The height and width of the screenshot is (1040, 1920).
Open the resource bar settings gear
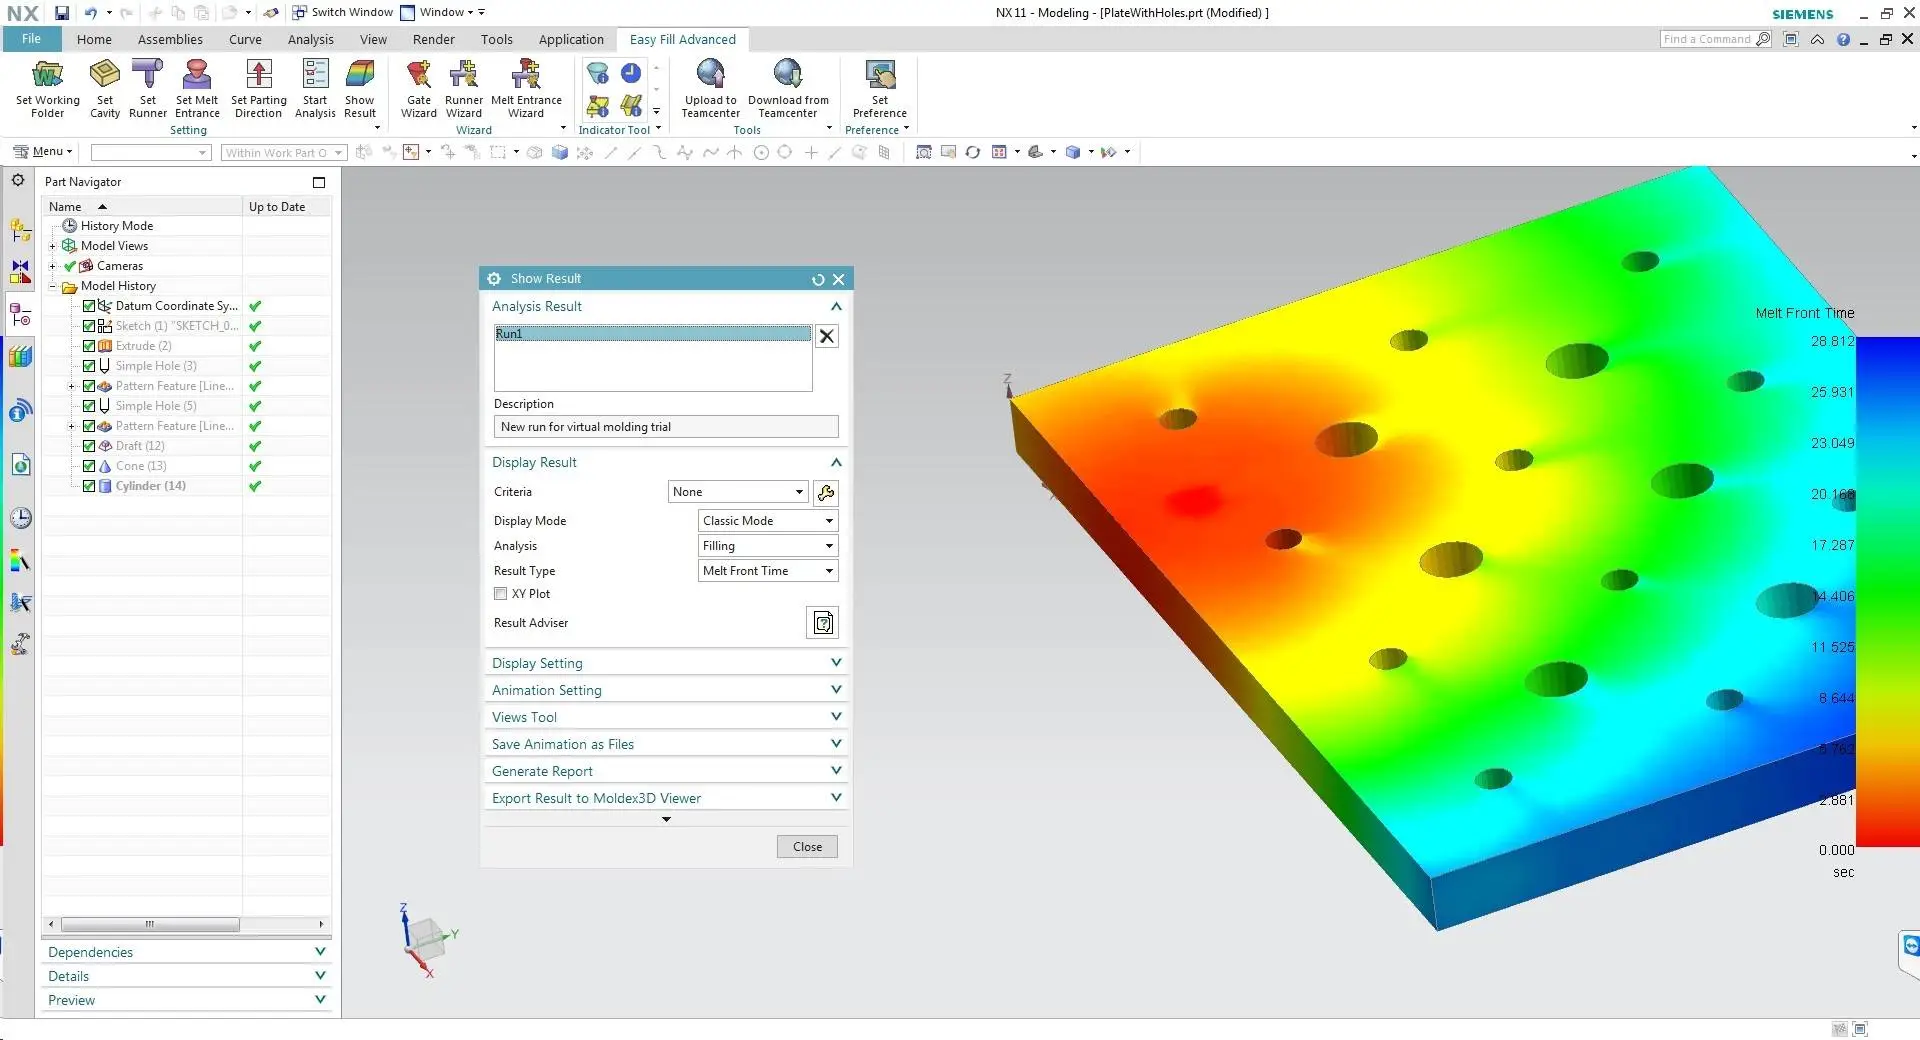pos(18,181)
